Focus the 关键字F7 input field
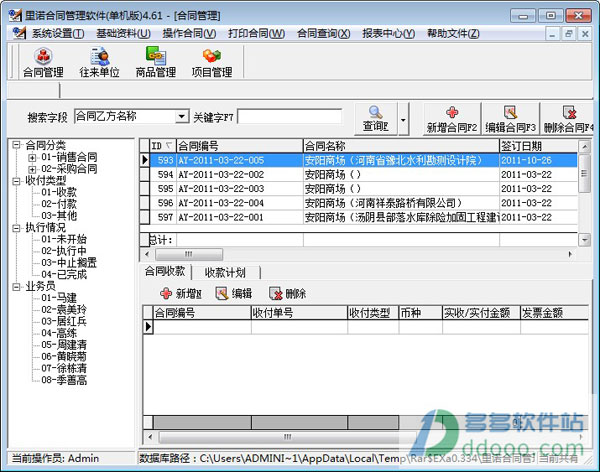The image size is (600, 472). click(290, 116)
